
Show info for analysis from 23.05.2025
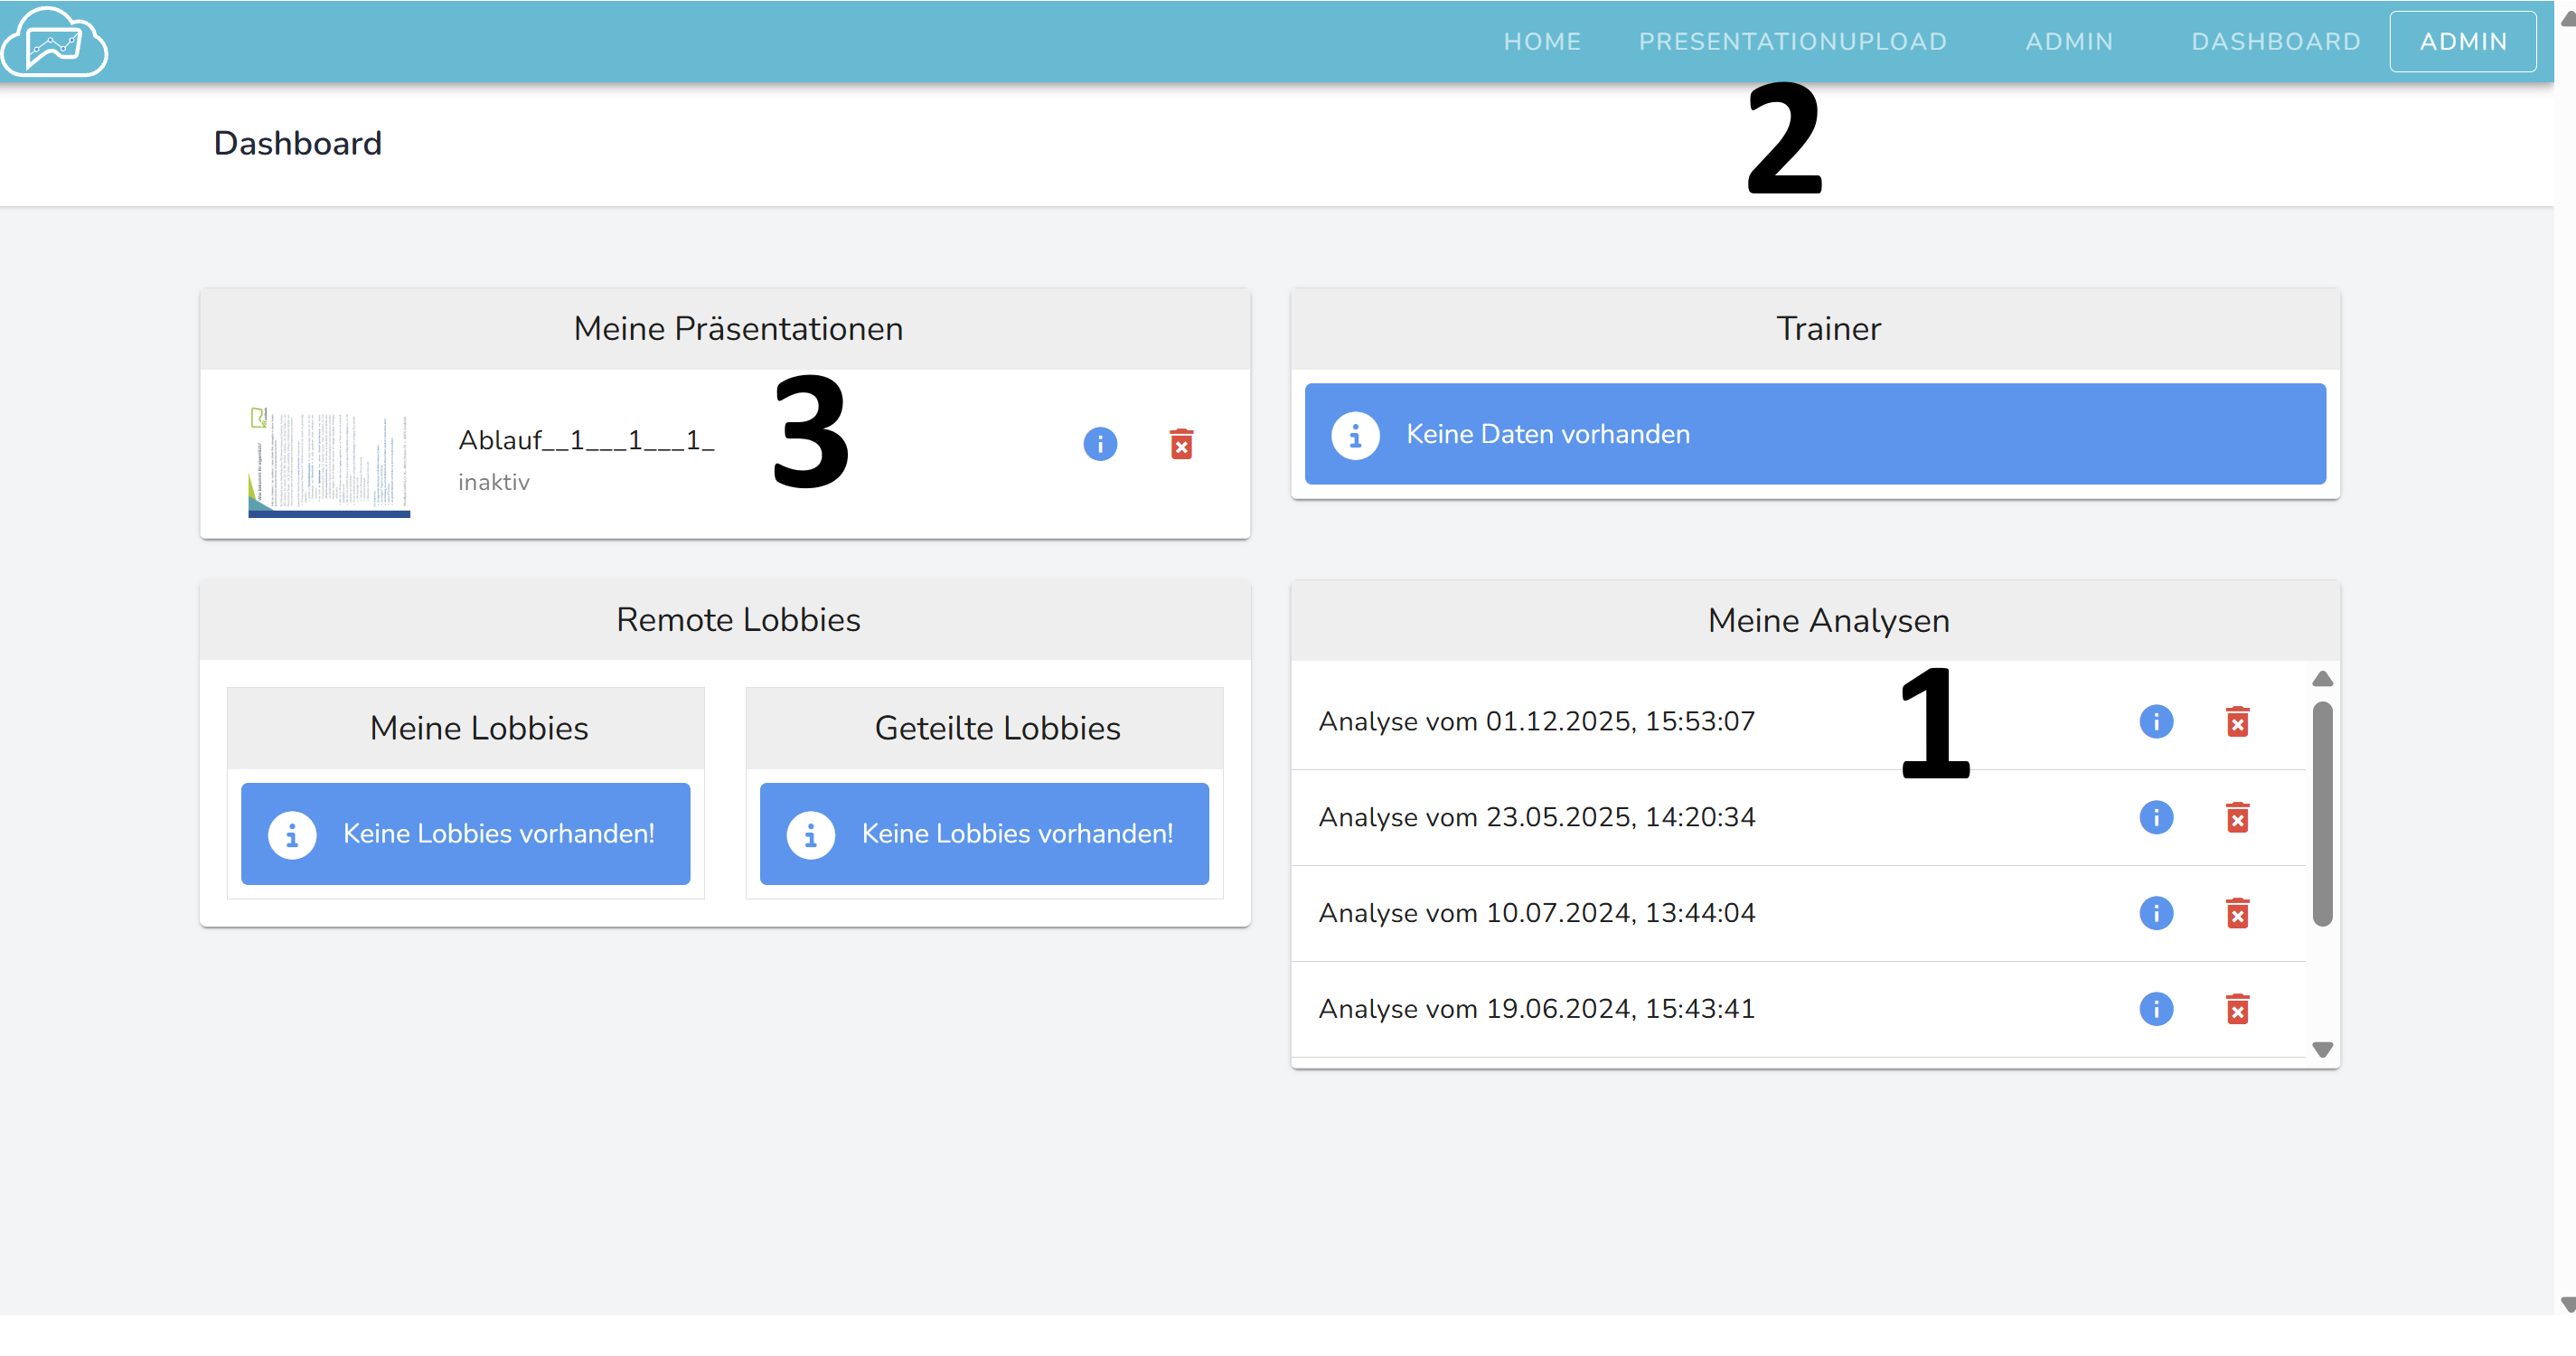[2156, 817]
